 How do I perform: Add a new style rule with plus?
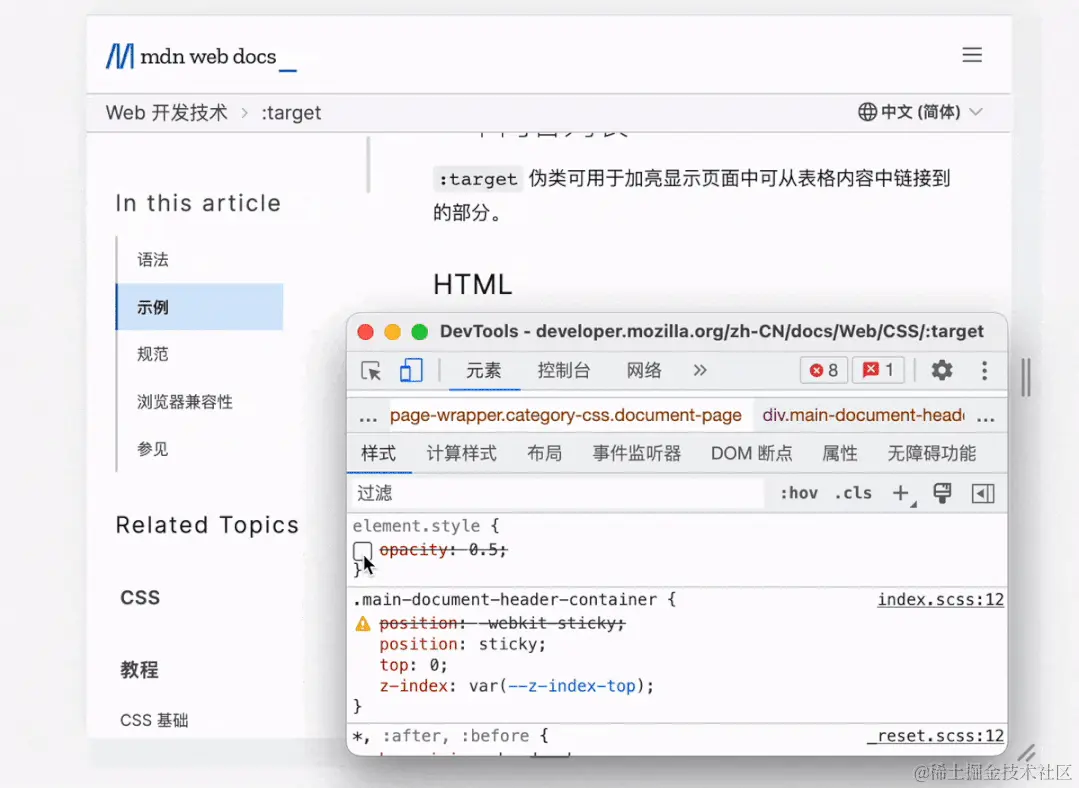(901, 493)
